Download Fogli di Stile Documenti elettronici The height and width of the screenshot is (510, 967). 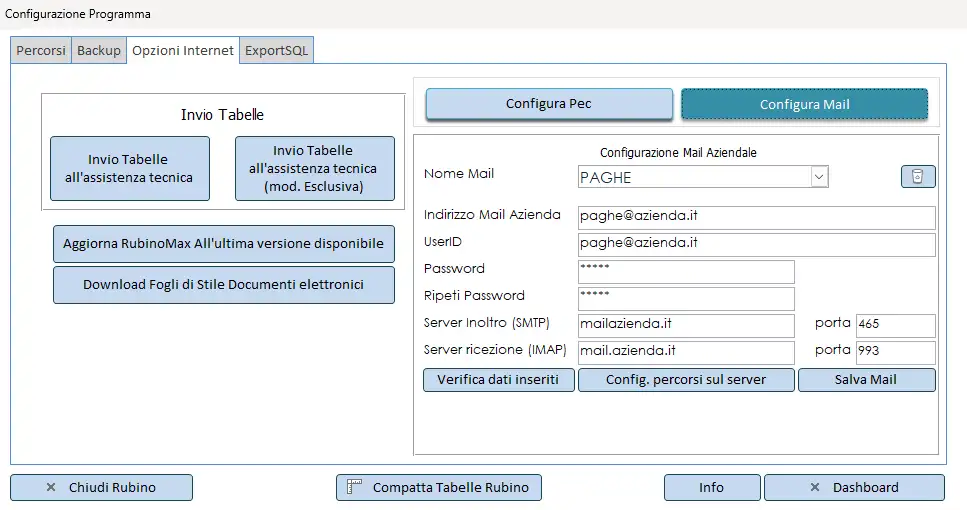tap(223, 285)
